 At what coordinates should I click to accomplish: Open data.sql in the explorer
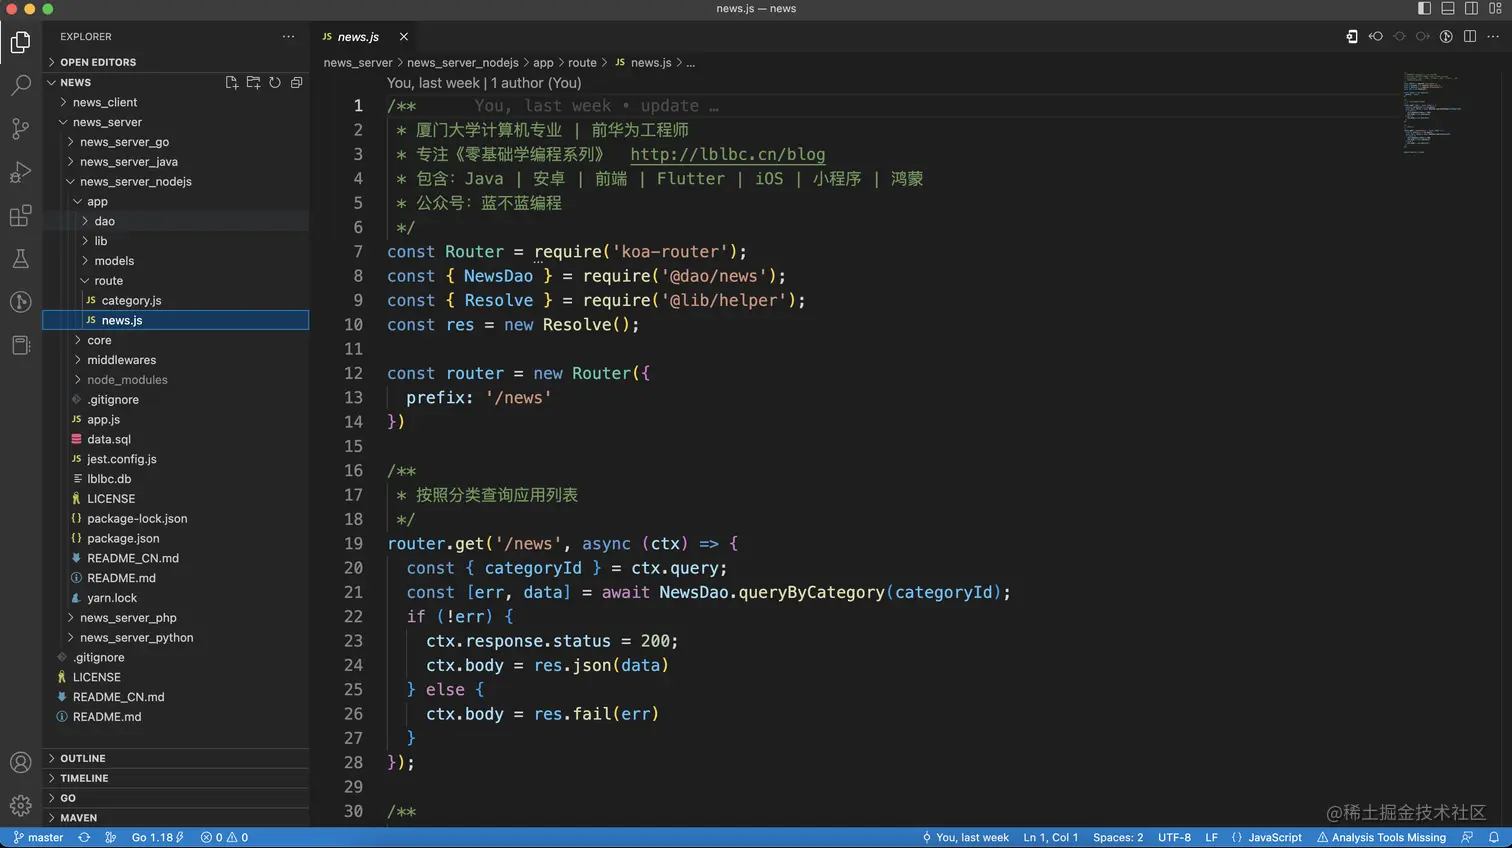(175, 439)
